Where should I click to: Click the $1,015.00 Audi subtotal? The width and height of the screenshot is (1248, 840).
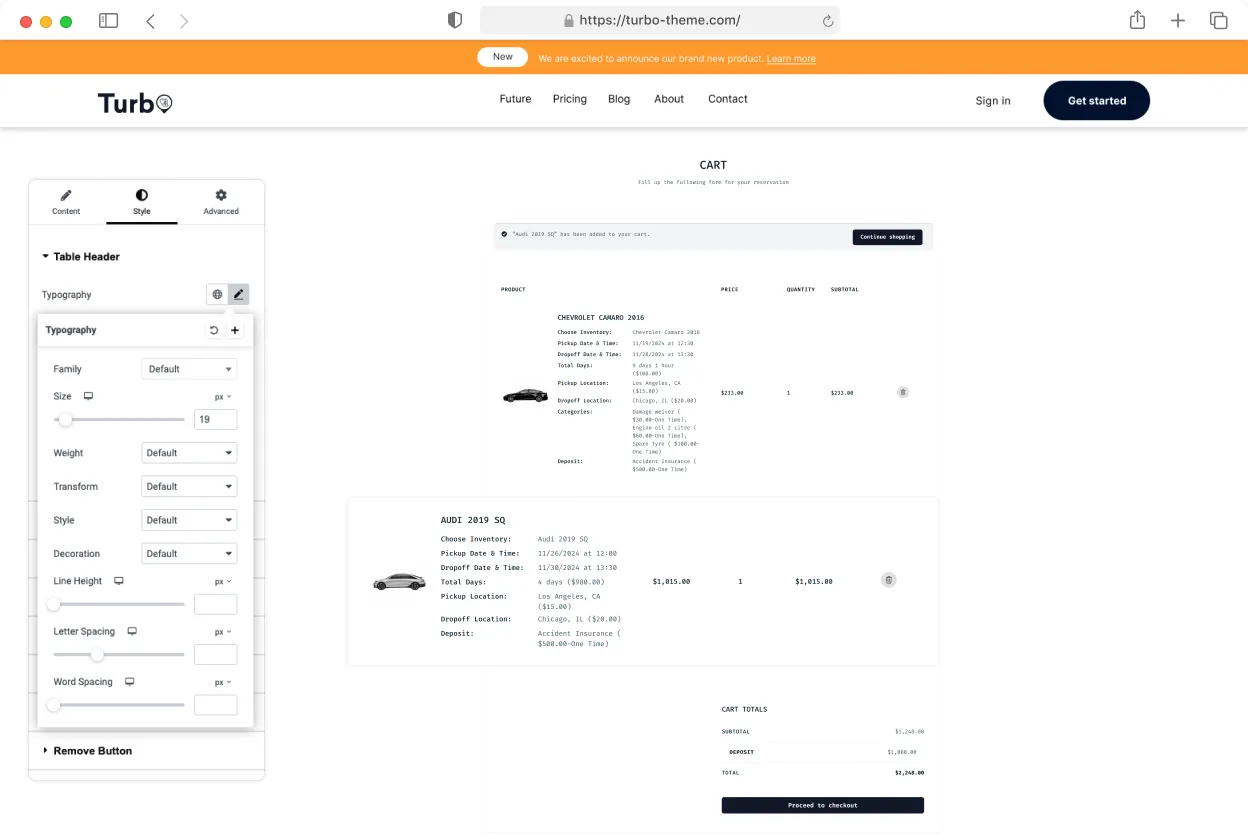[x=814, y=581]
